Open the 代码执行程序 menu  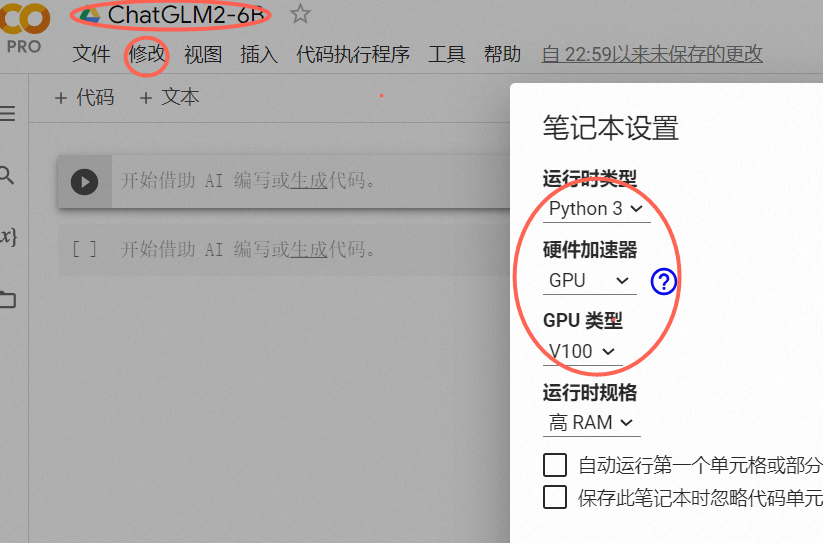point(352,54)
